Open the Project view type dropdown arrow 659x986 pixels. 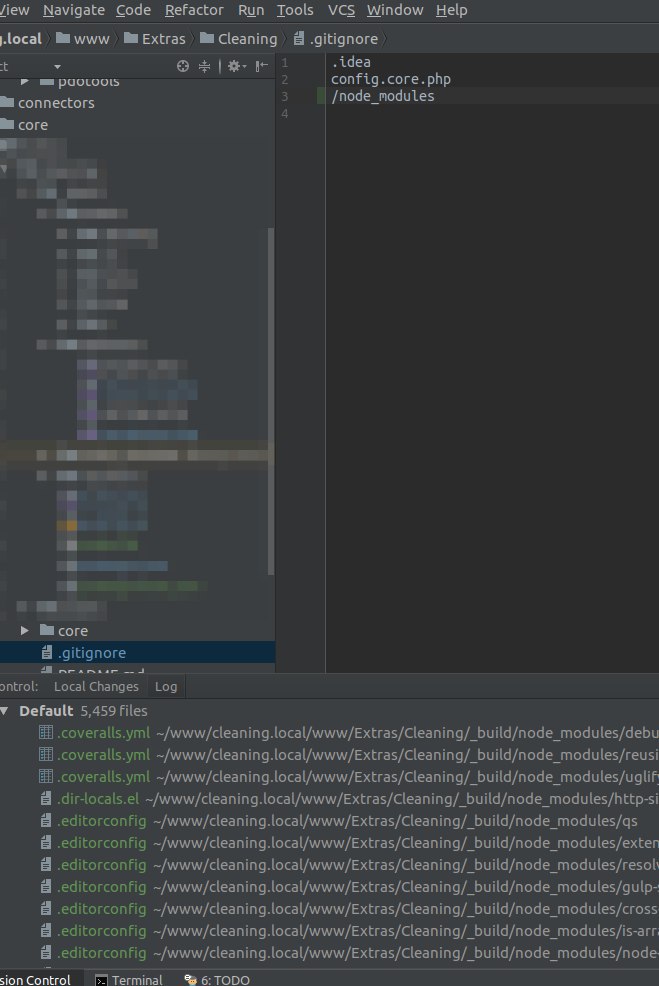tap(57, 67)
